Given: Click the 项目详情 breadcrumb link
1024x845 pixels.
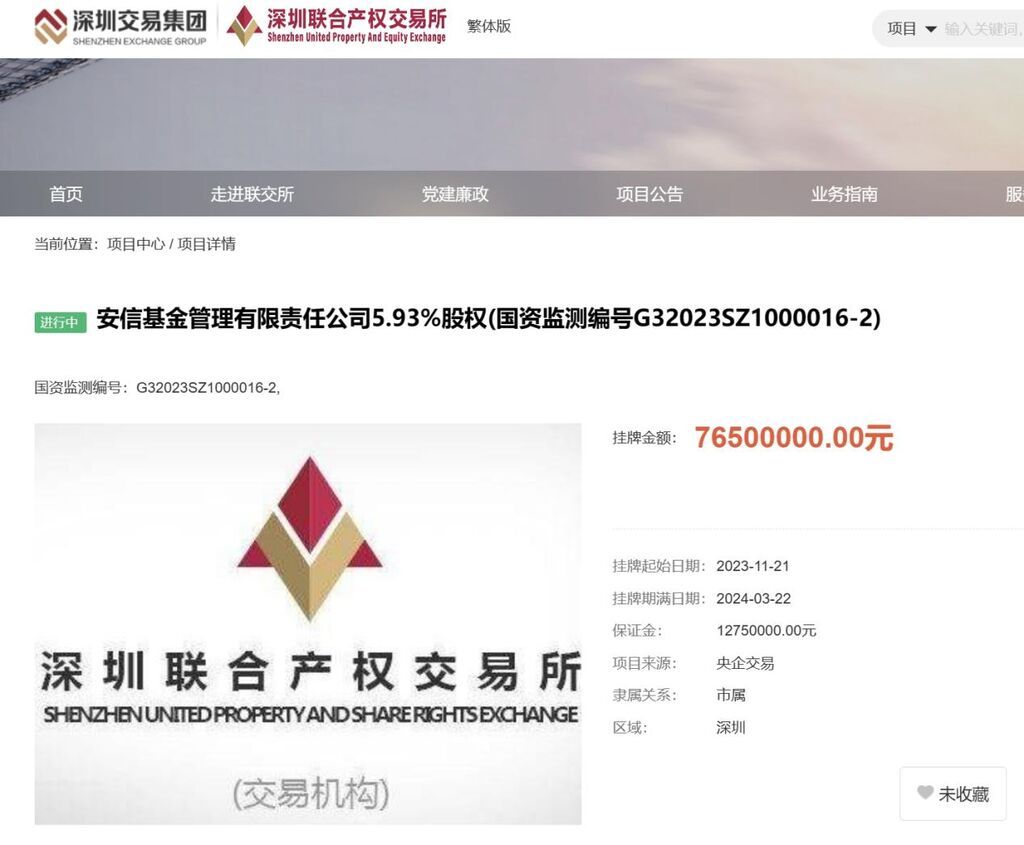Looking at the screenshot, I should click(x=206, y=244).
